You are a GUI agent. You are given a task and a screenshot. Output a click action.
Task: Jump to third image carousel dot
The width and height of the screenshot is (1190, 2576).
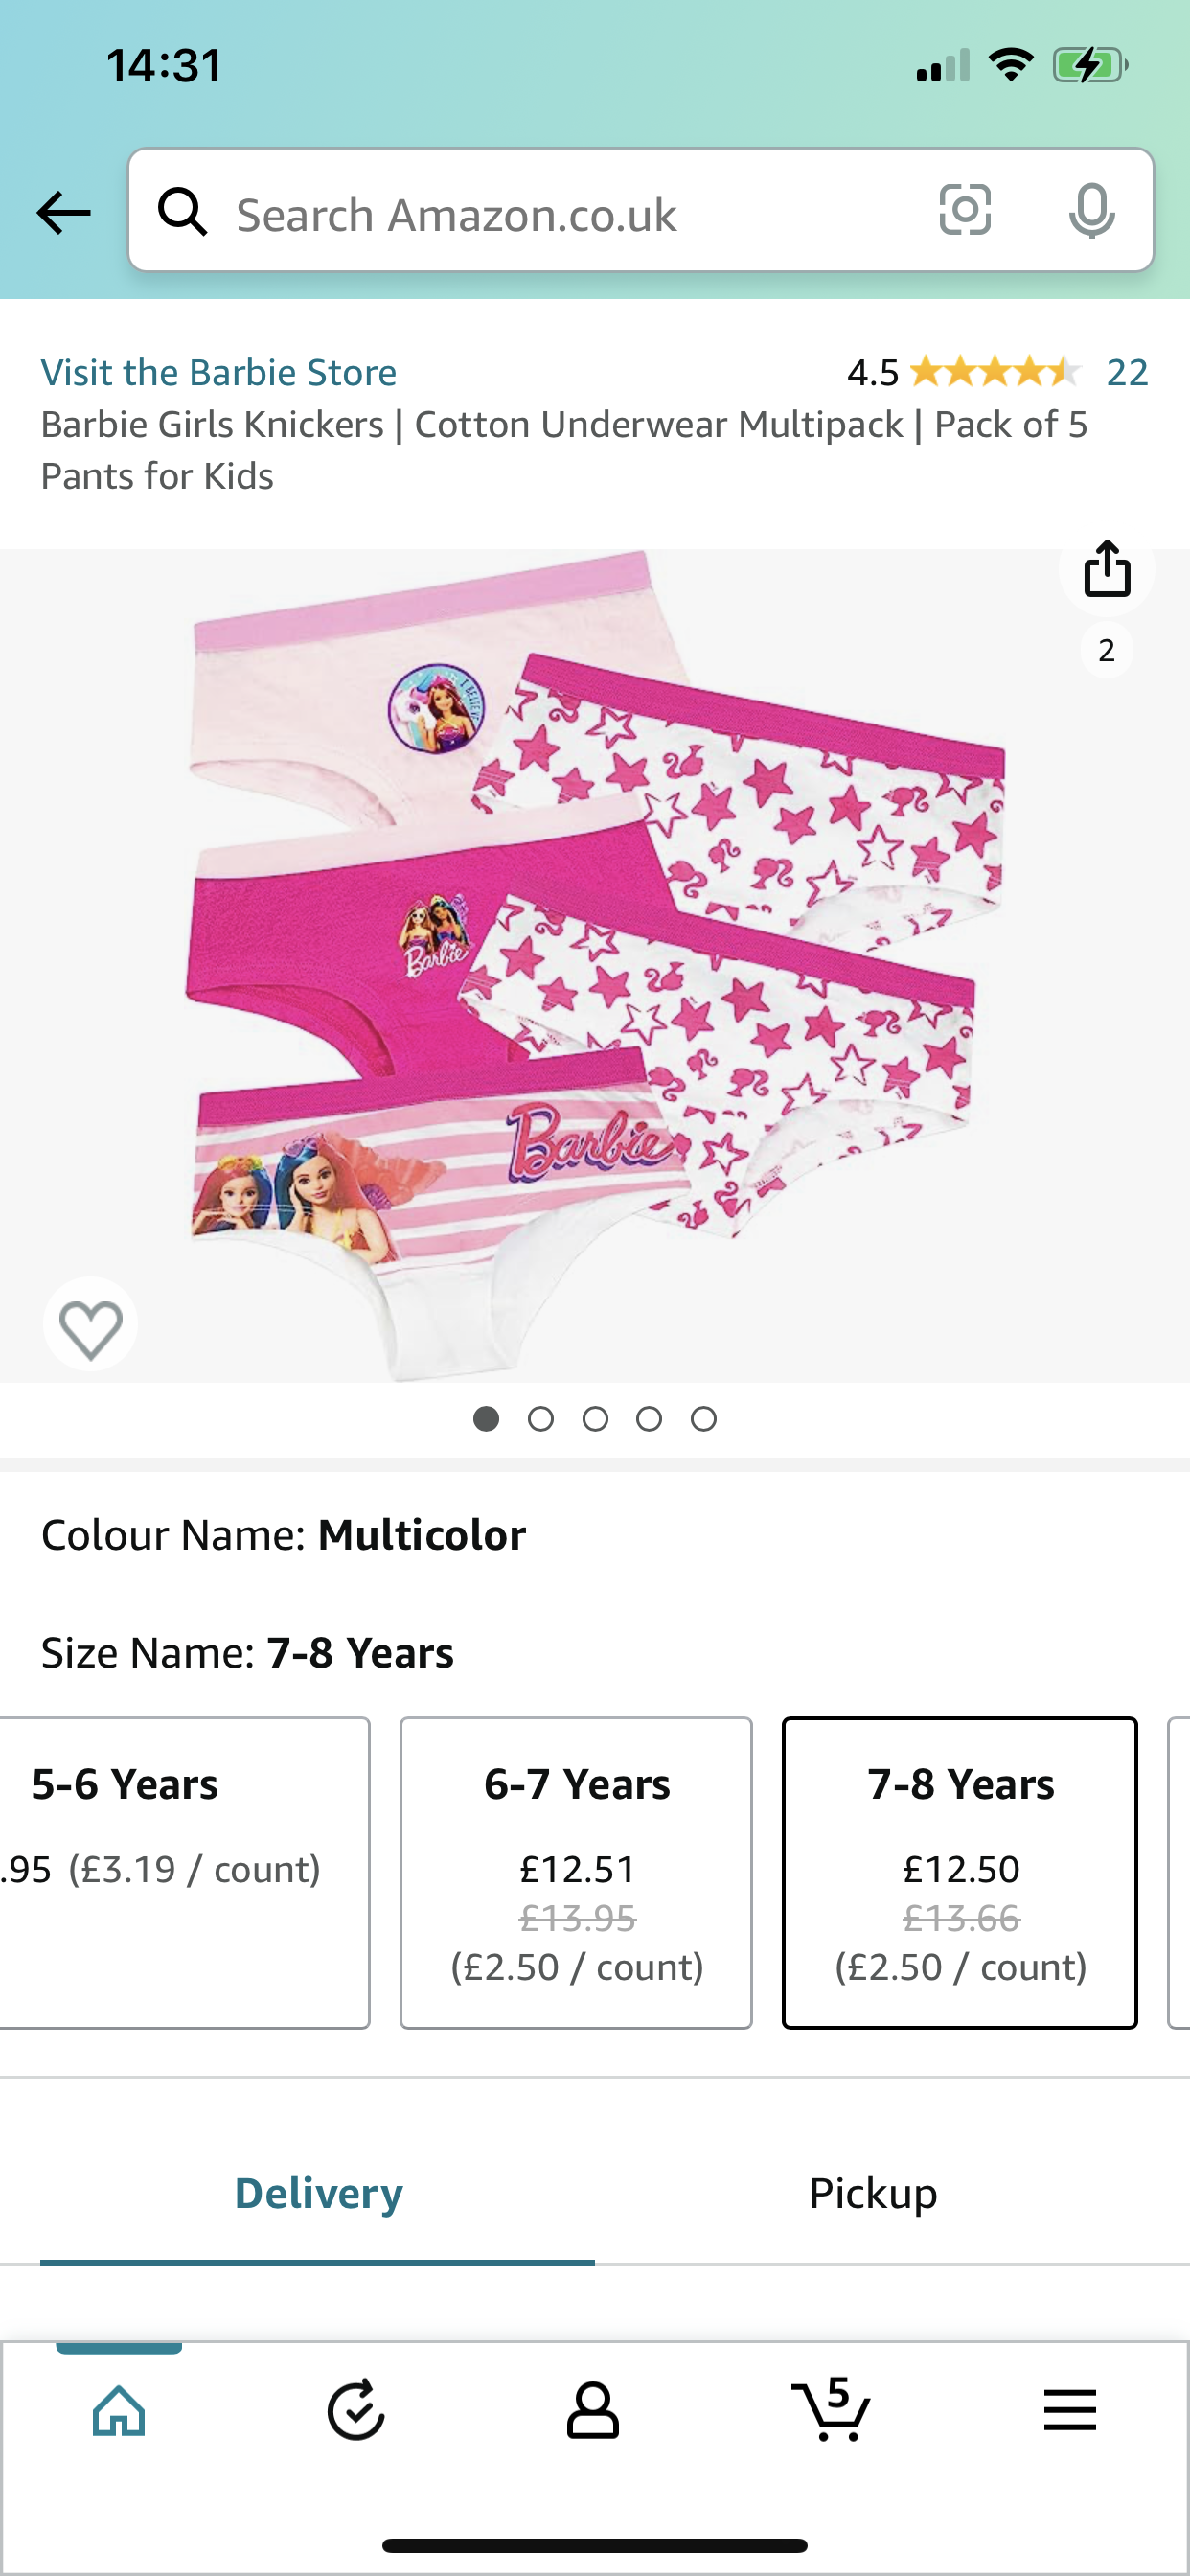(x=595, y=1418)
